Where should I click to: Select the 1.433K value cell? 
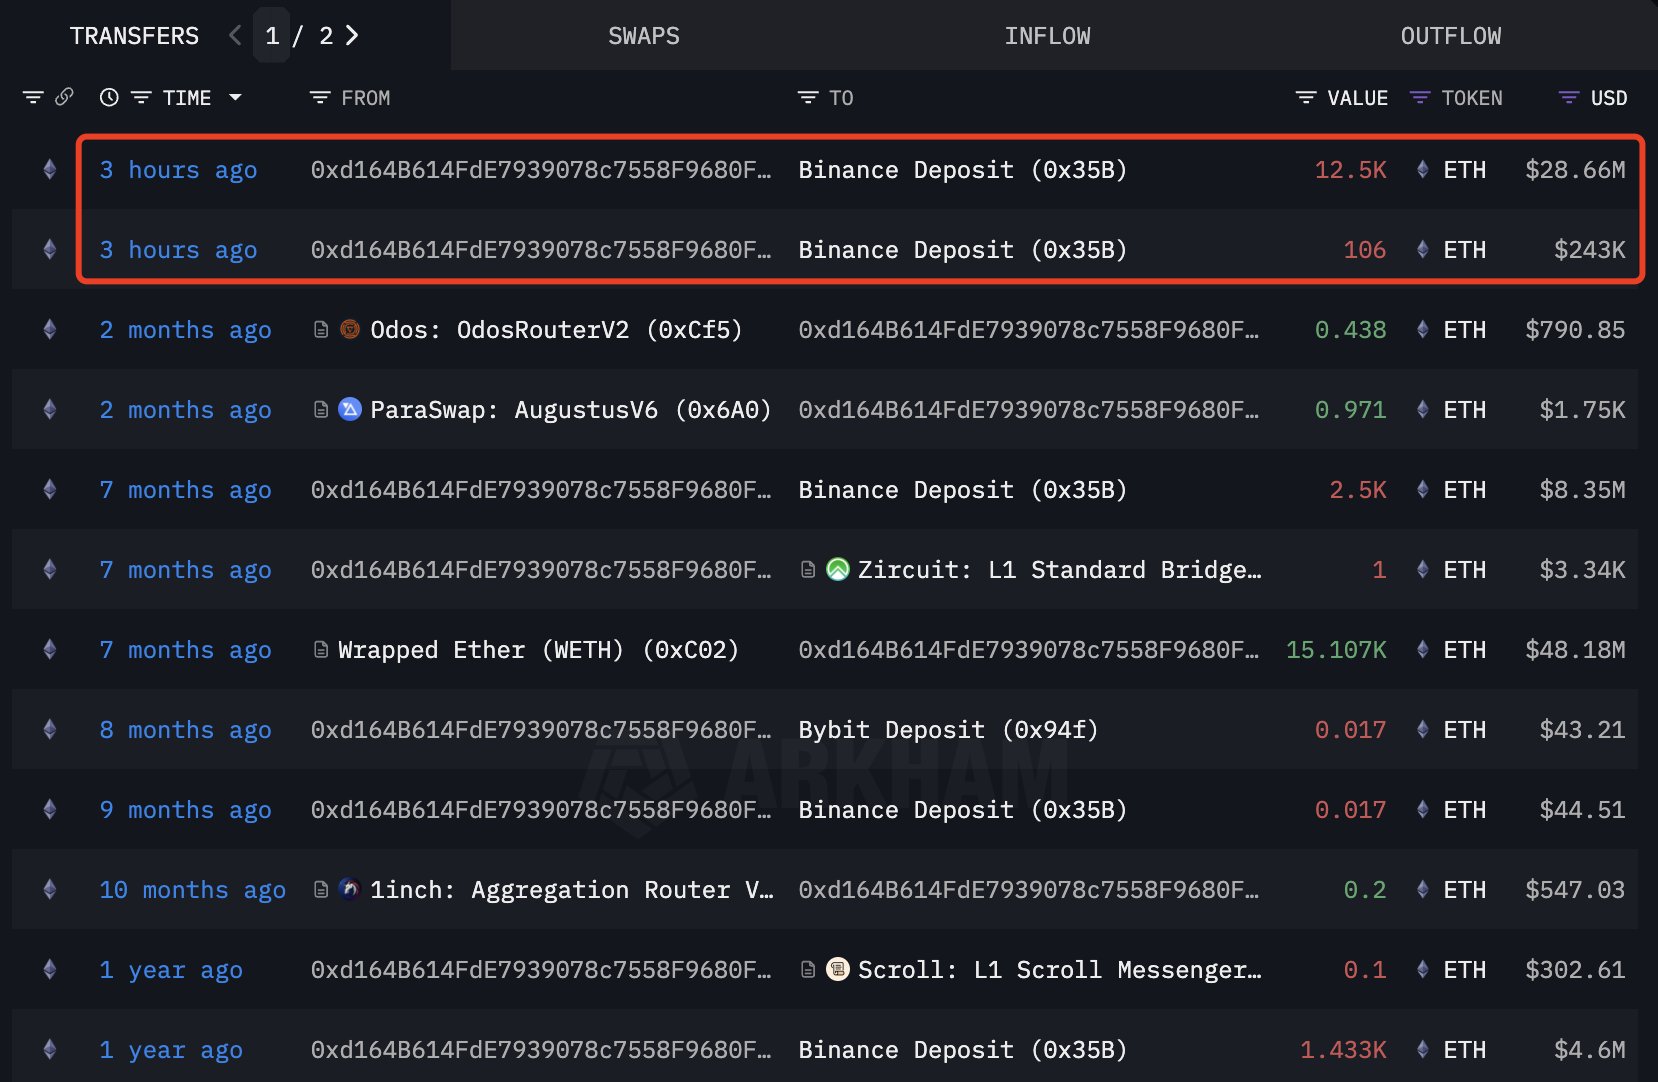[x=1343, y=1050]
